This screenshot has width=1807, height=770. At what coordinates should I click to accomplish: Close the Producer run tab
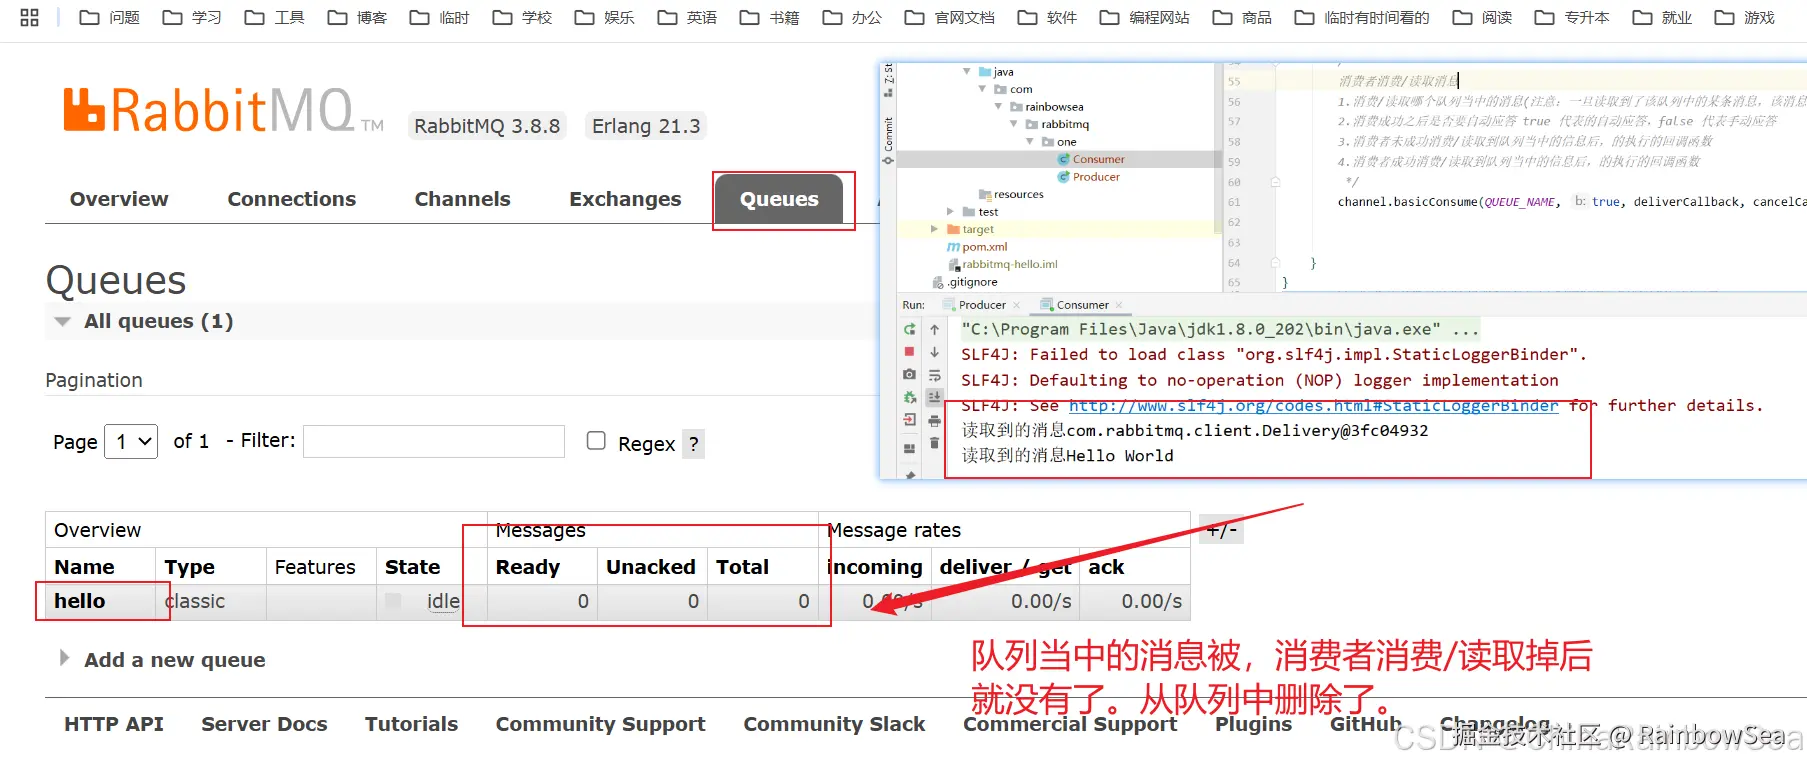click(1017, 305)
